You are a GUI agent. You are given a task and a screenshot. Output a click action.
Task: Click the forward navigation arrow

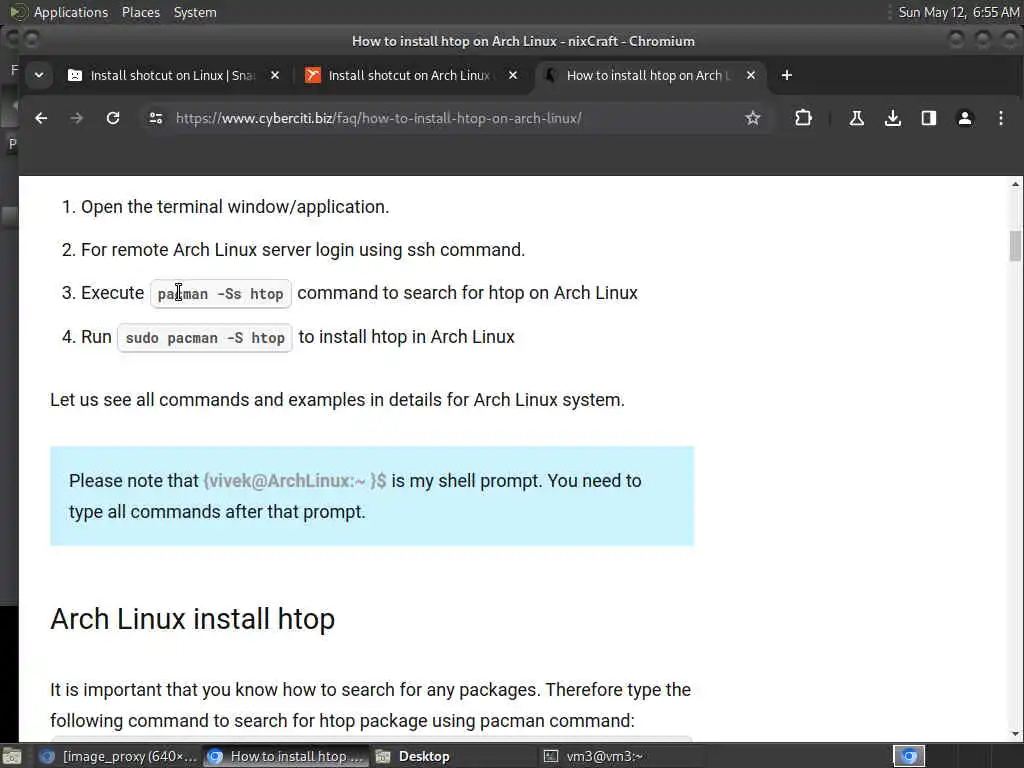(x=76, y=118)
